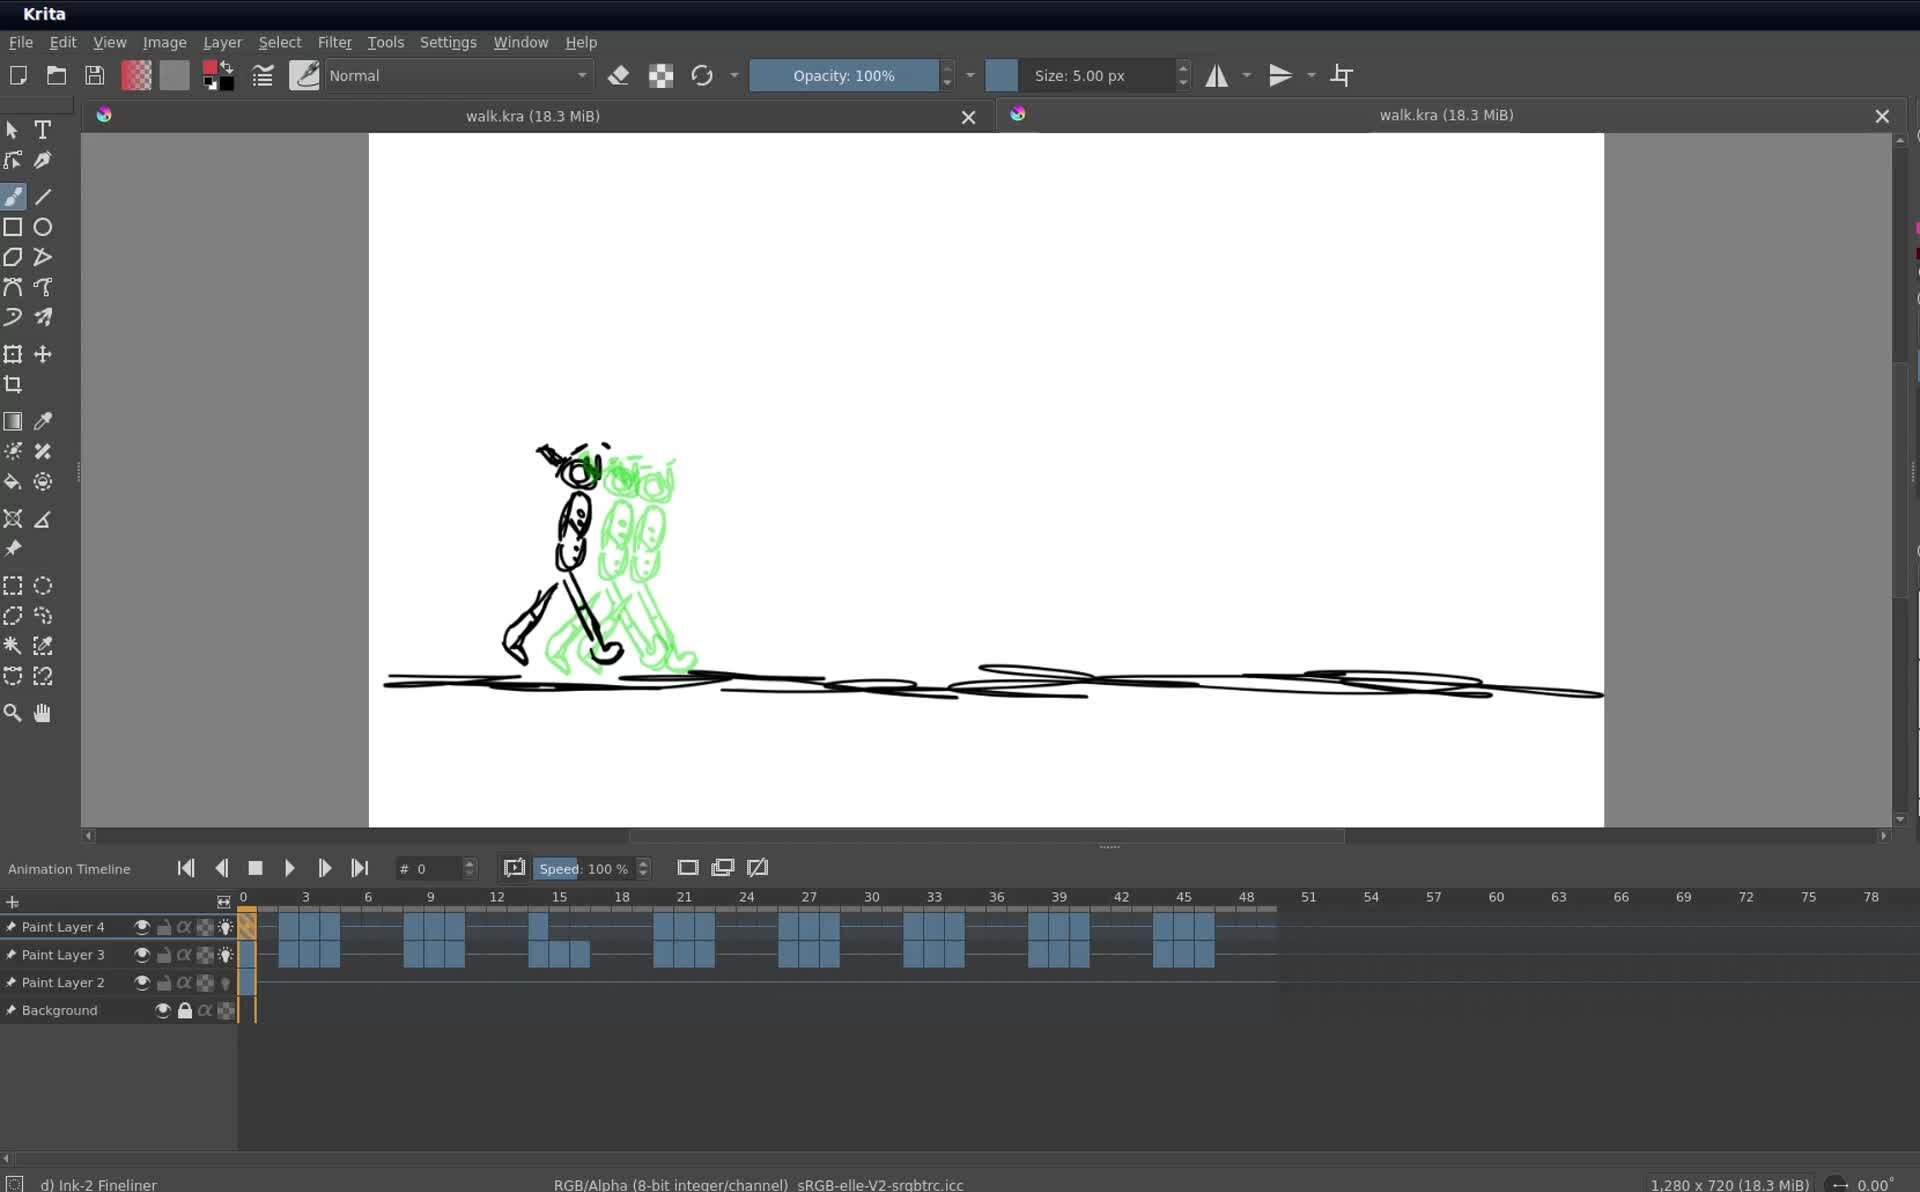Play the animation

(289, 868)
